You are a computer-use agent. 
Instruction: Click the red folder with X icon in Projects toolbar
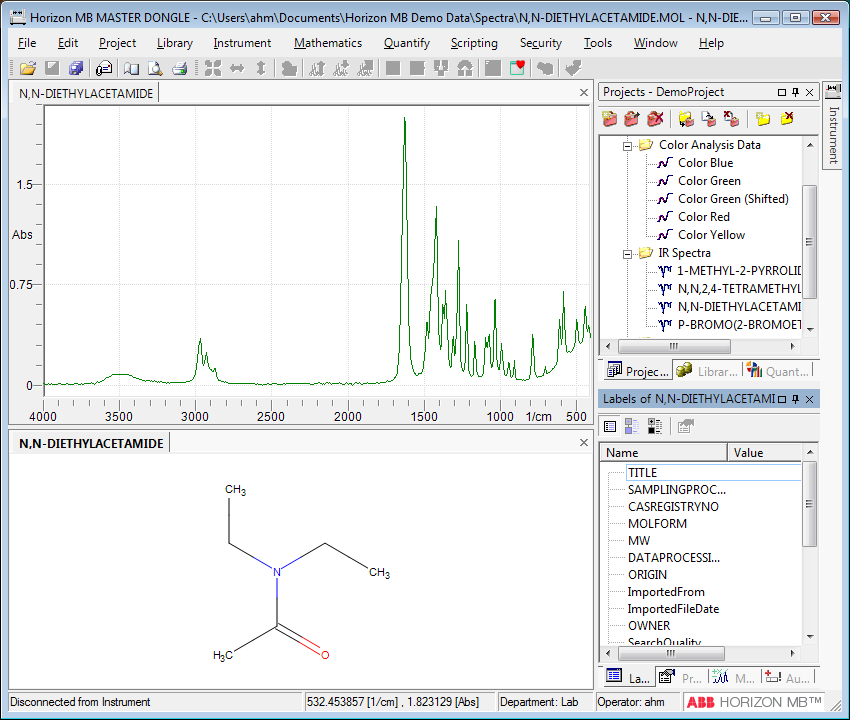tap(655, 119)
